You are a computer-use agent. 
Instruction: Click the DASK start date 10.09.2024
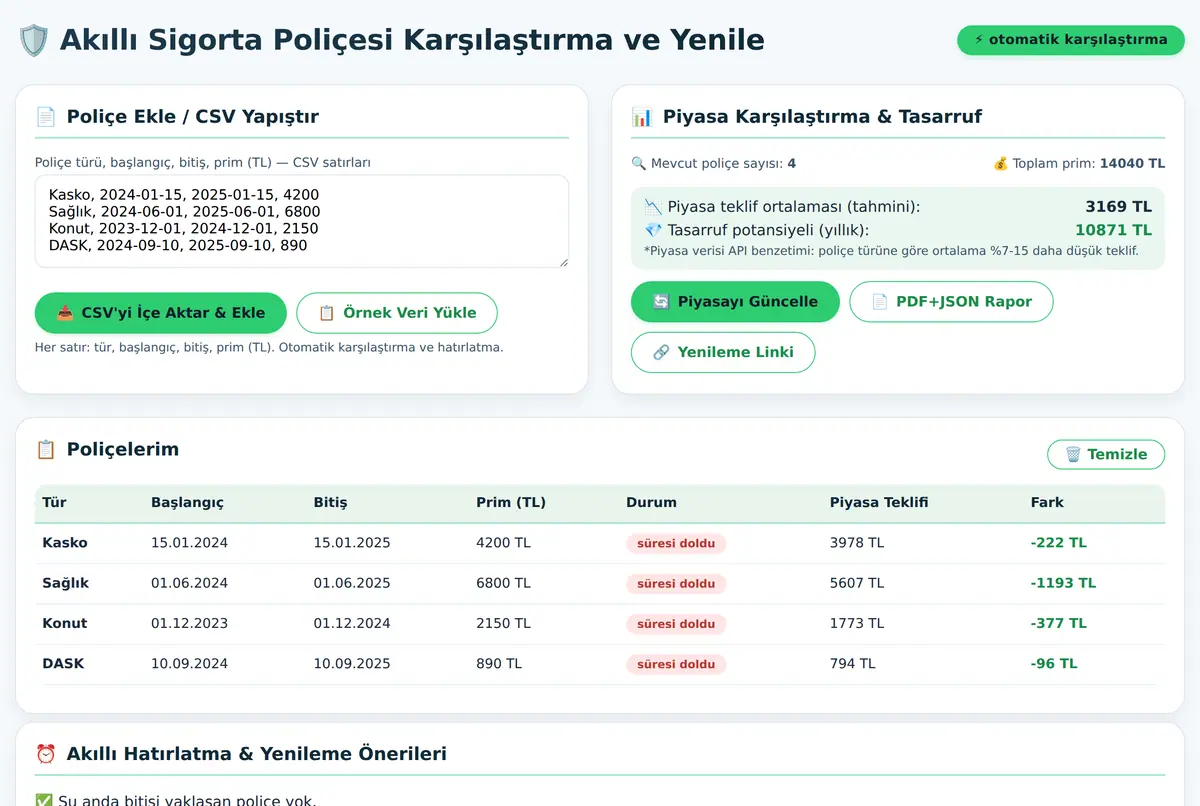190,663
